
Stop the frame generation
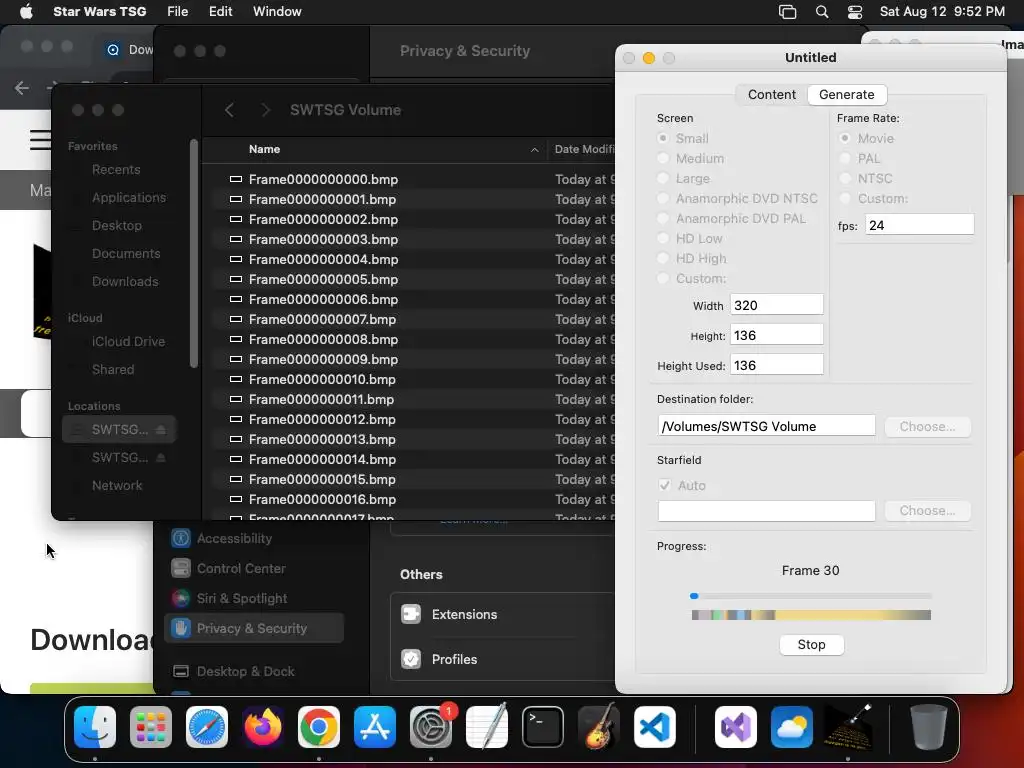point(811,645)
